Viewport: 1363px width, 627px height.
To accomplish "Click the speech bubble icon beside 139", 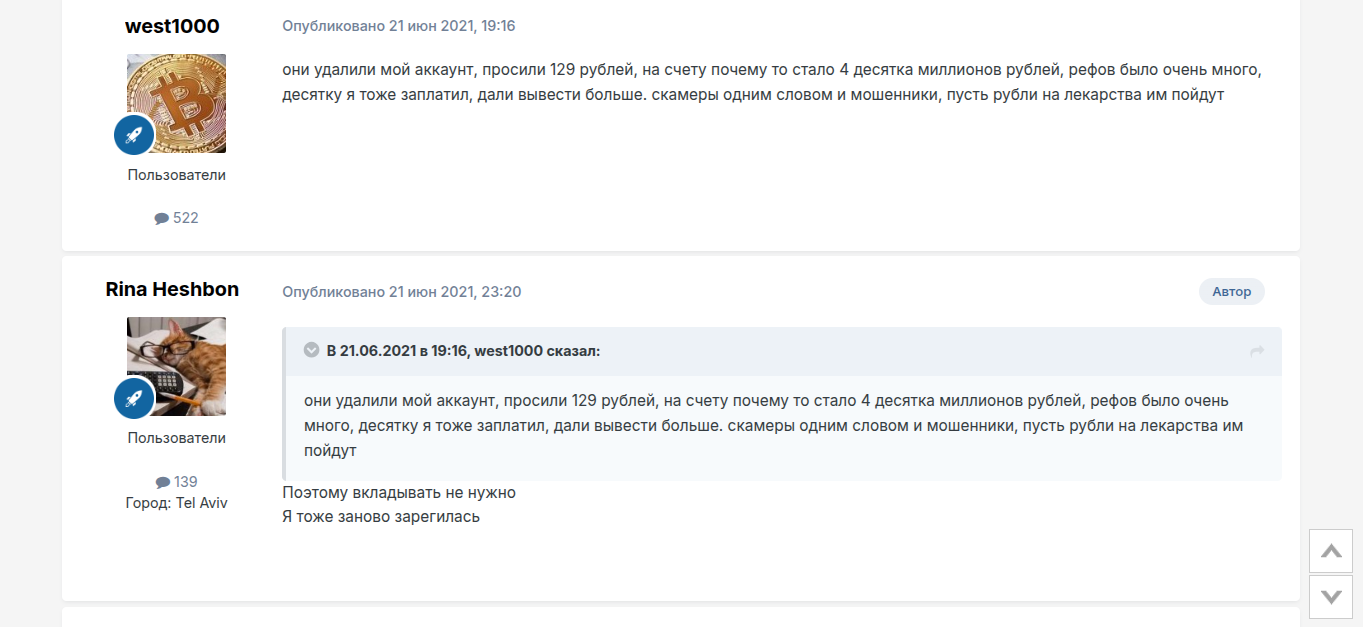I will click(x=163, y=482).
